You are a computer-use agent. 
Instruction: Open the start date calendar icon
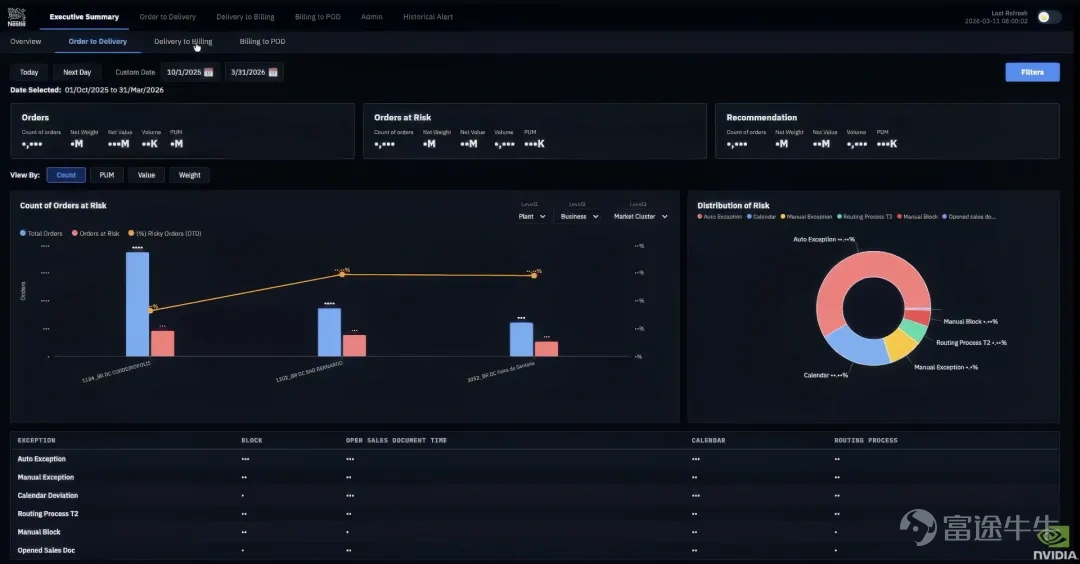pyautogui.click(x=209, y=72)
